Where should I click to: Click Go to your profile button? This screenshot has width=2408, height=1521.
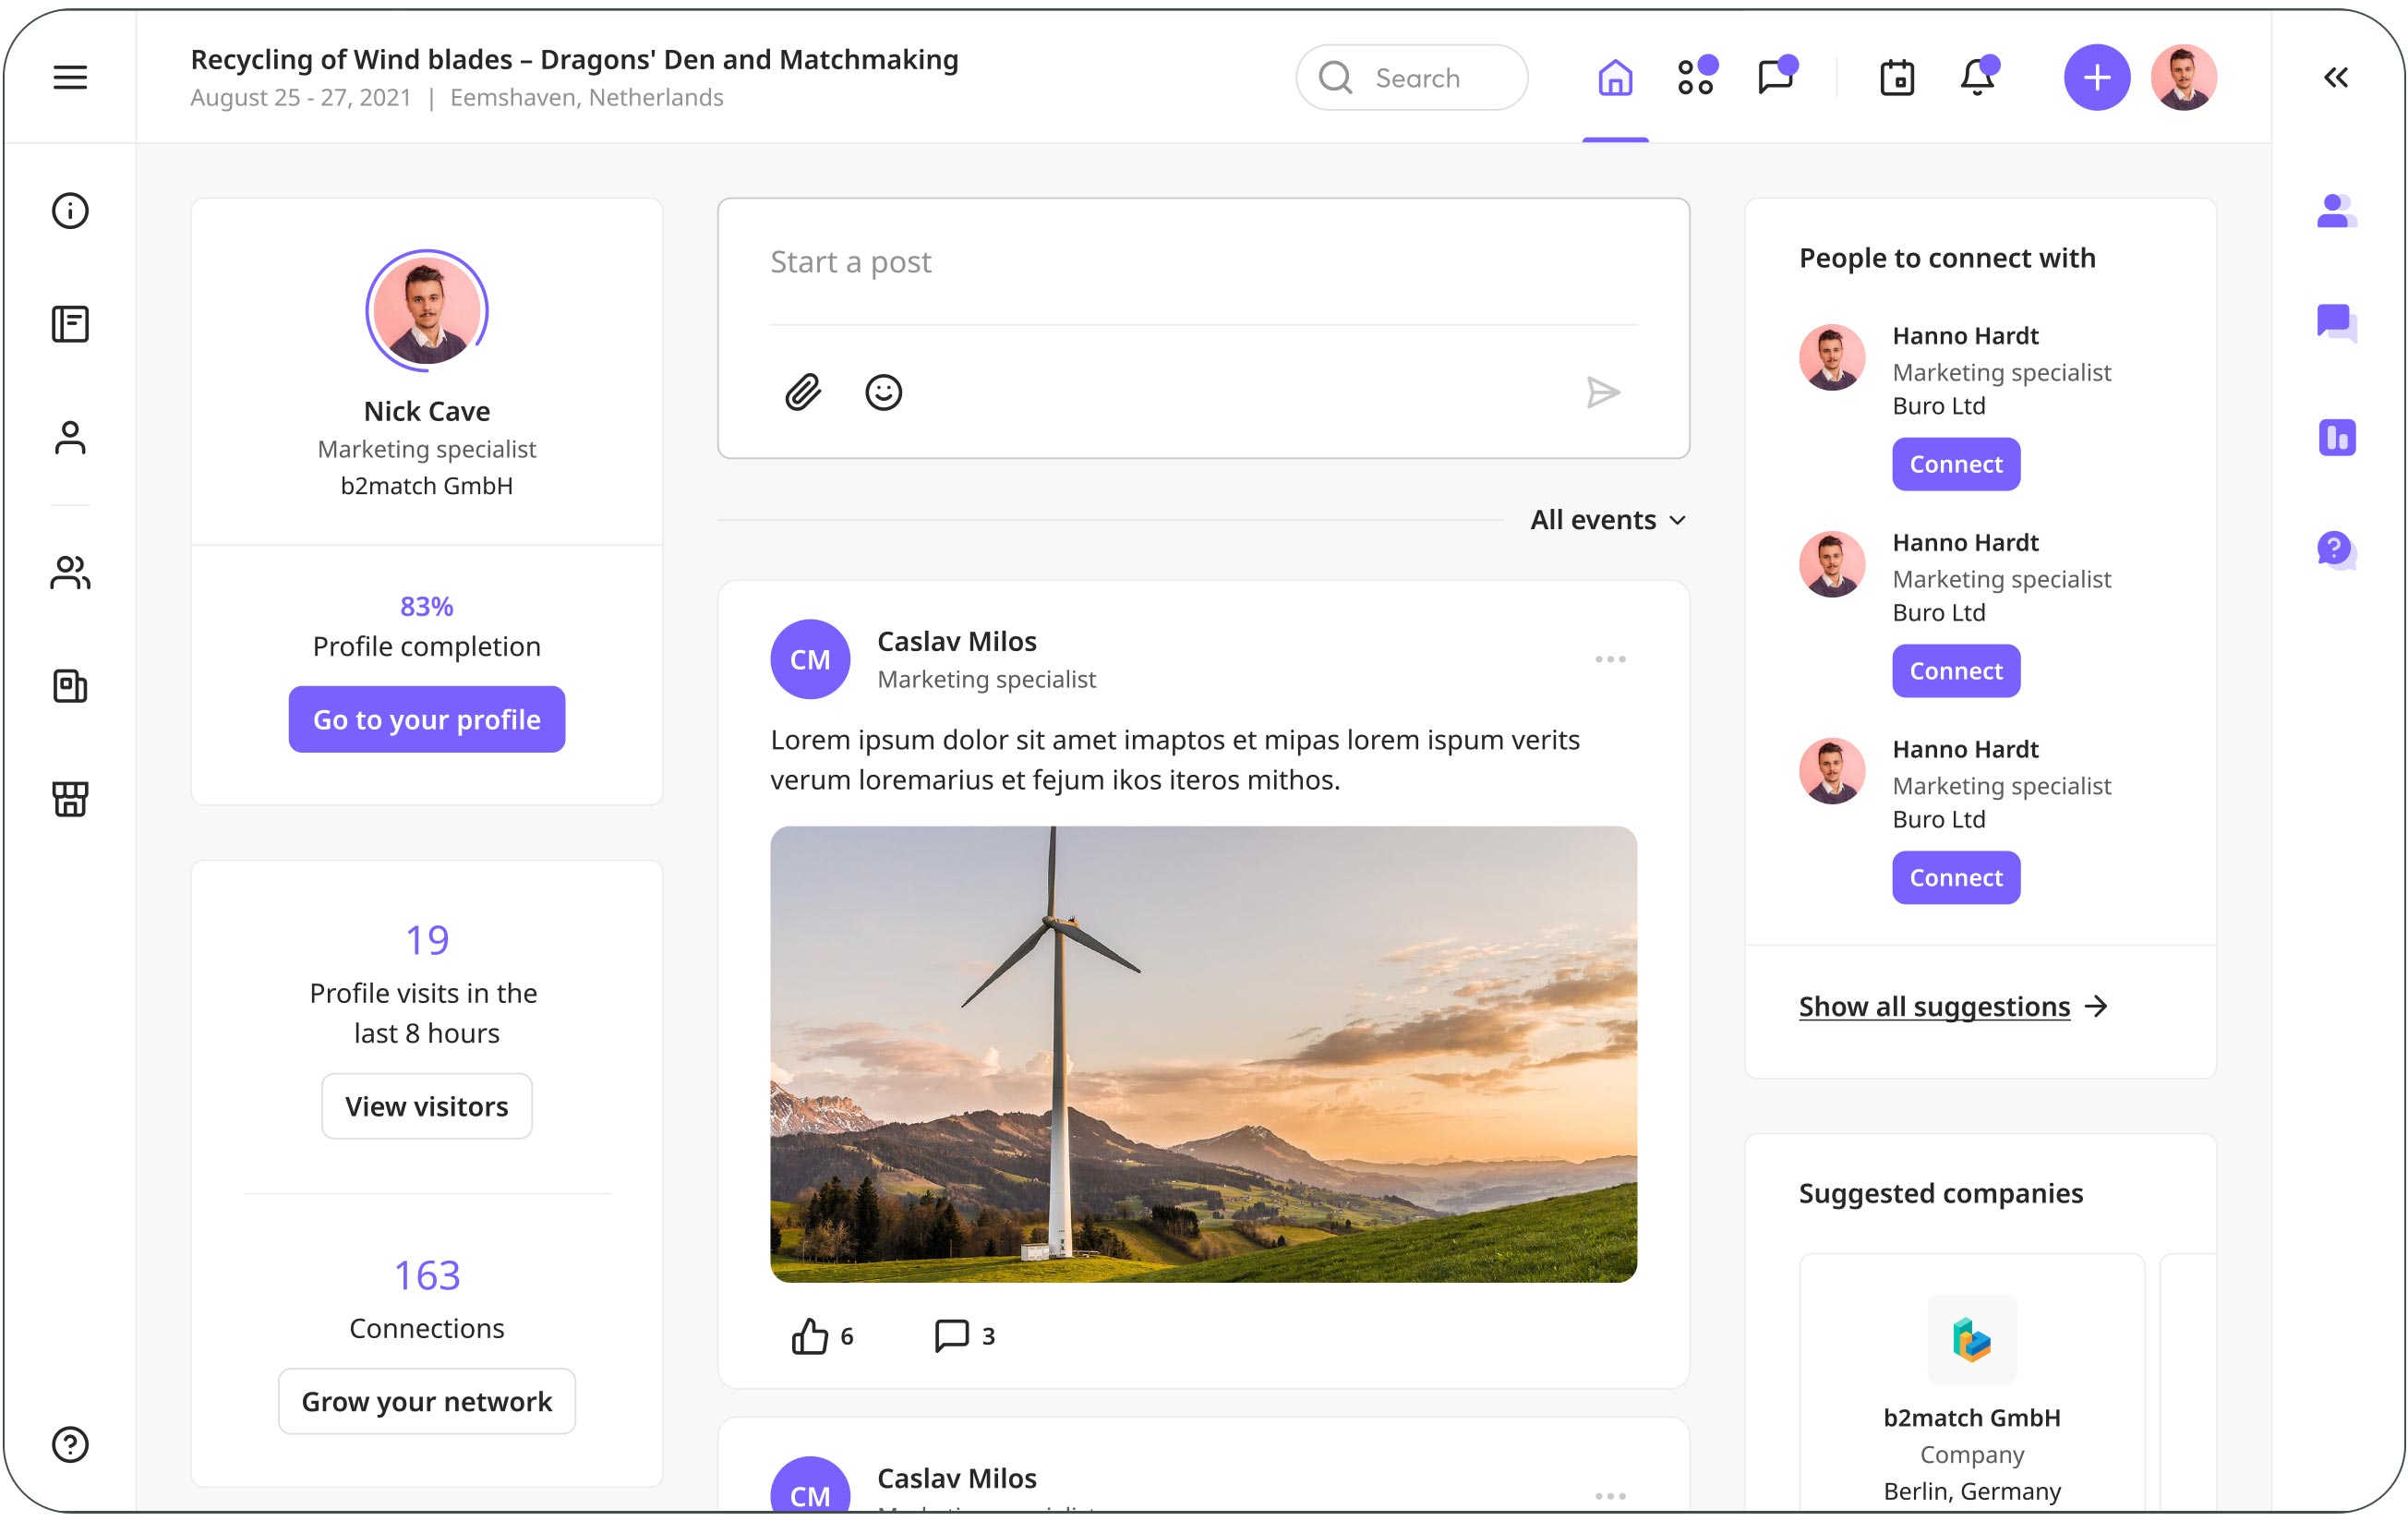427,719
